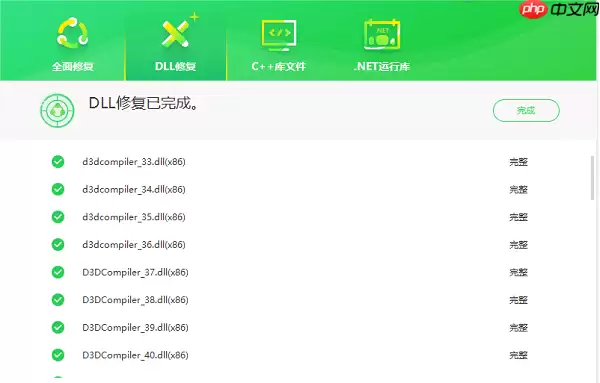Screen dimensions: 600x383
Task: Select the d3dcompiler_33.dll(x86) file name
Action: tap(134, 162)
